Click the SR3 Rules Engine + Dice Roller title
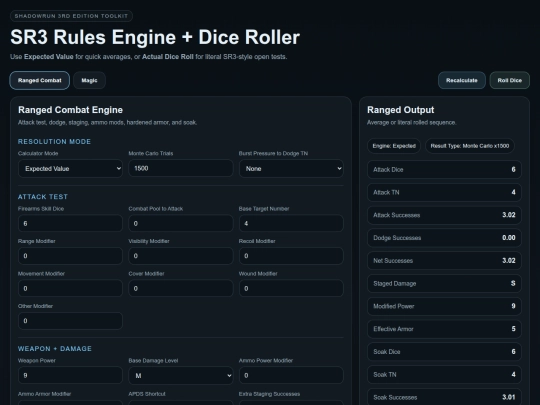Image resolution: width=540 pixels, height=405 pixels. 155,37
